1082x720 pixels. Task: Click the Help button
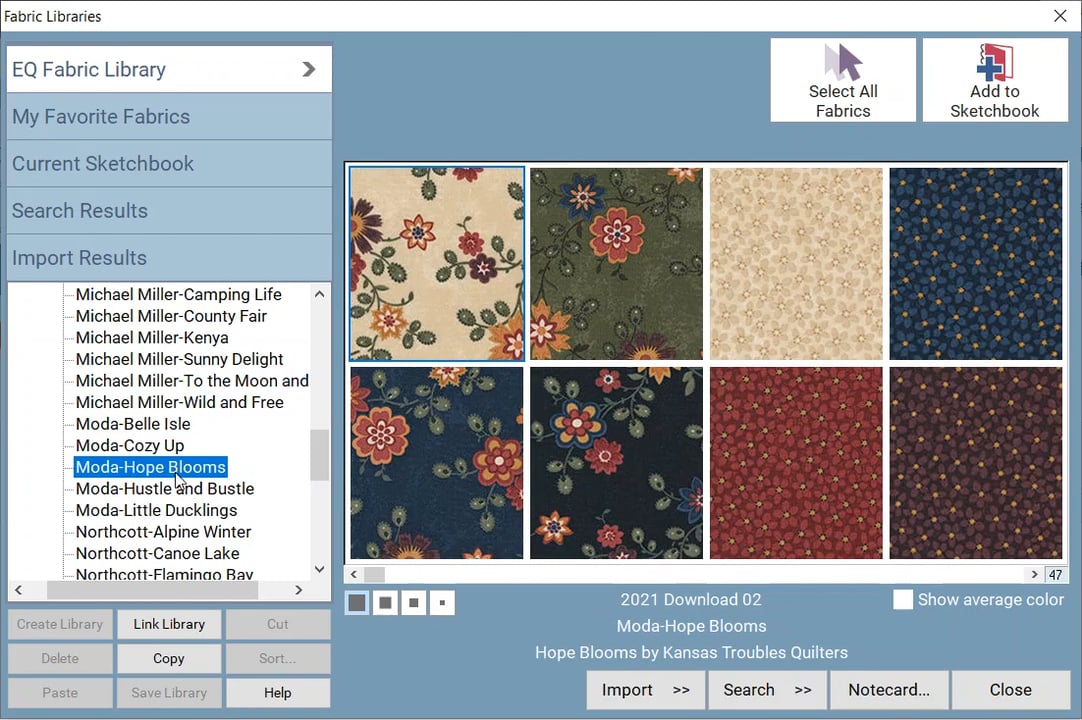[277, 692]
